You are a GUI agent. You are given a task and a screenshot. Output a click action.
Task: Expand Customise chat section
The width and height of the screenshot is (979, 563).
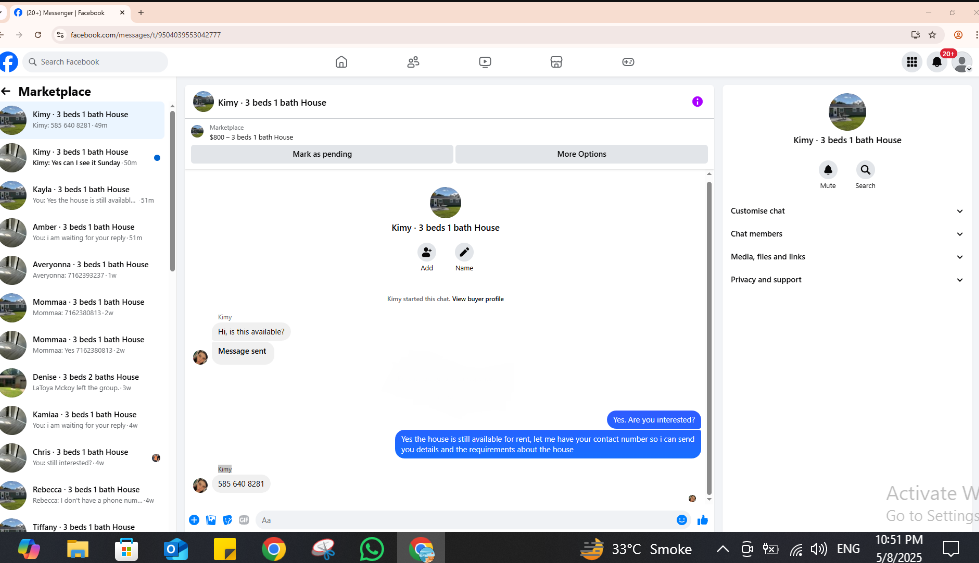click(847, 211)
